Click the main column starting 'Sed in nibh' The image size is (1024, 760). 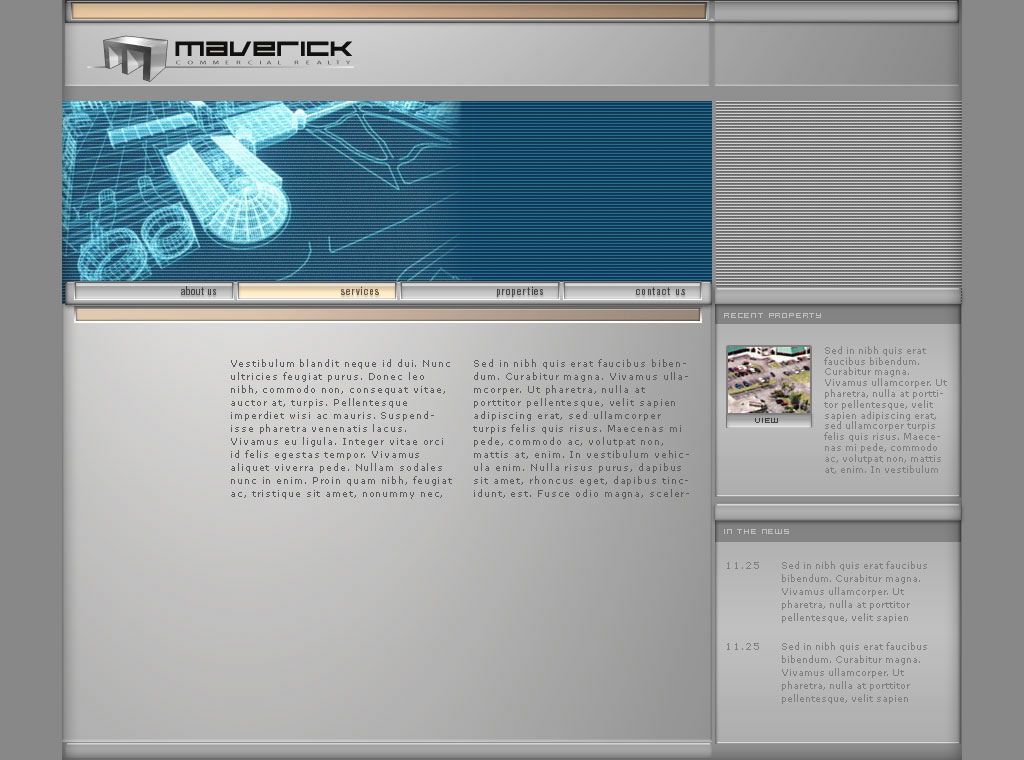580,428
